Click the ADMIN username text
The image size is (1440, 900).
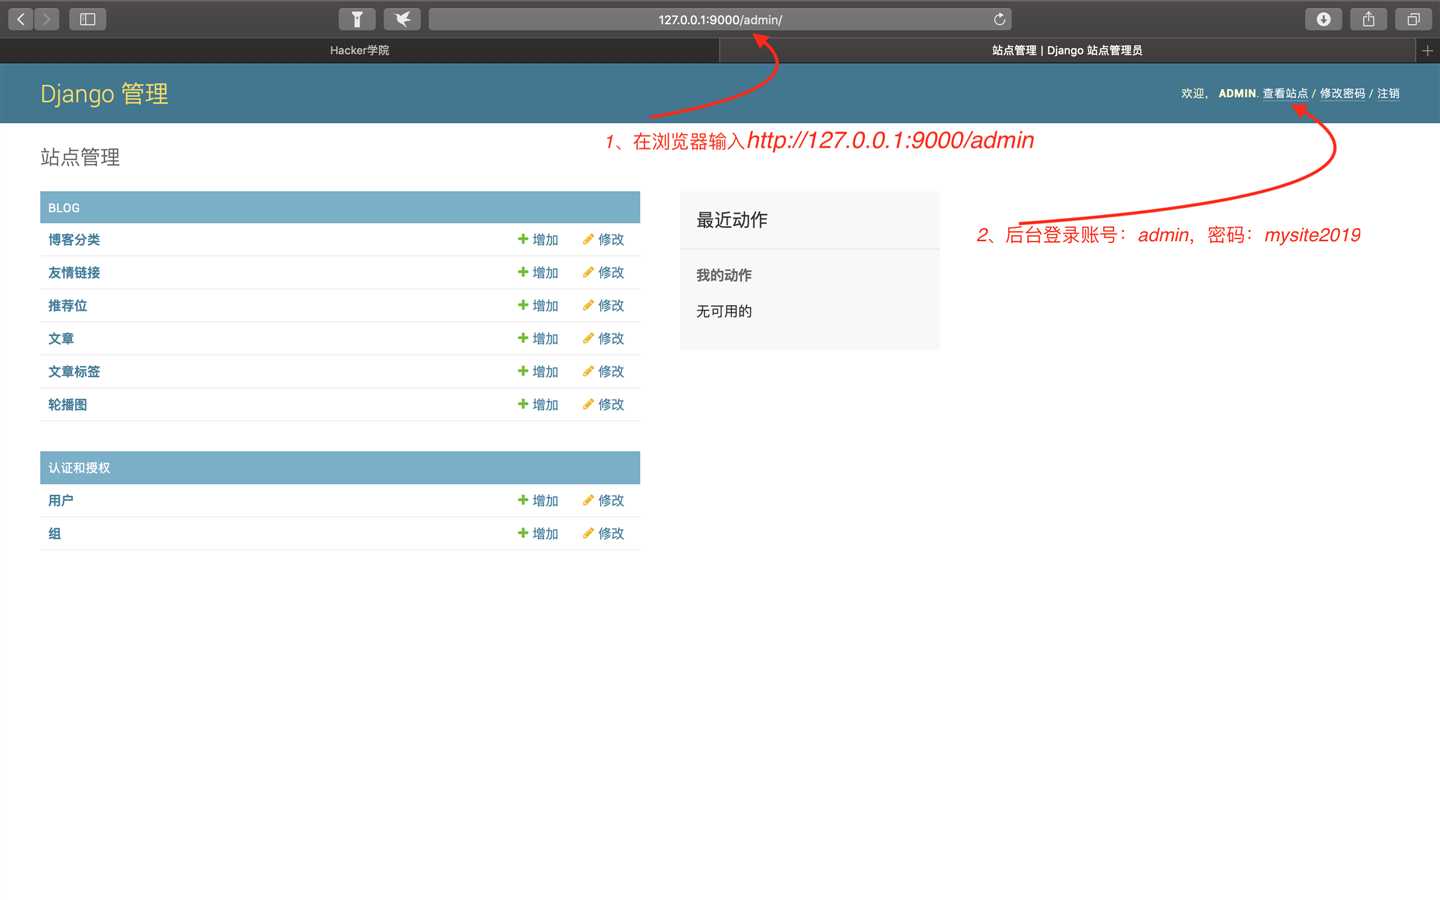tap(1237, 93)
